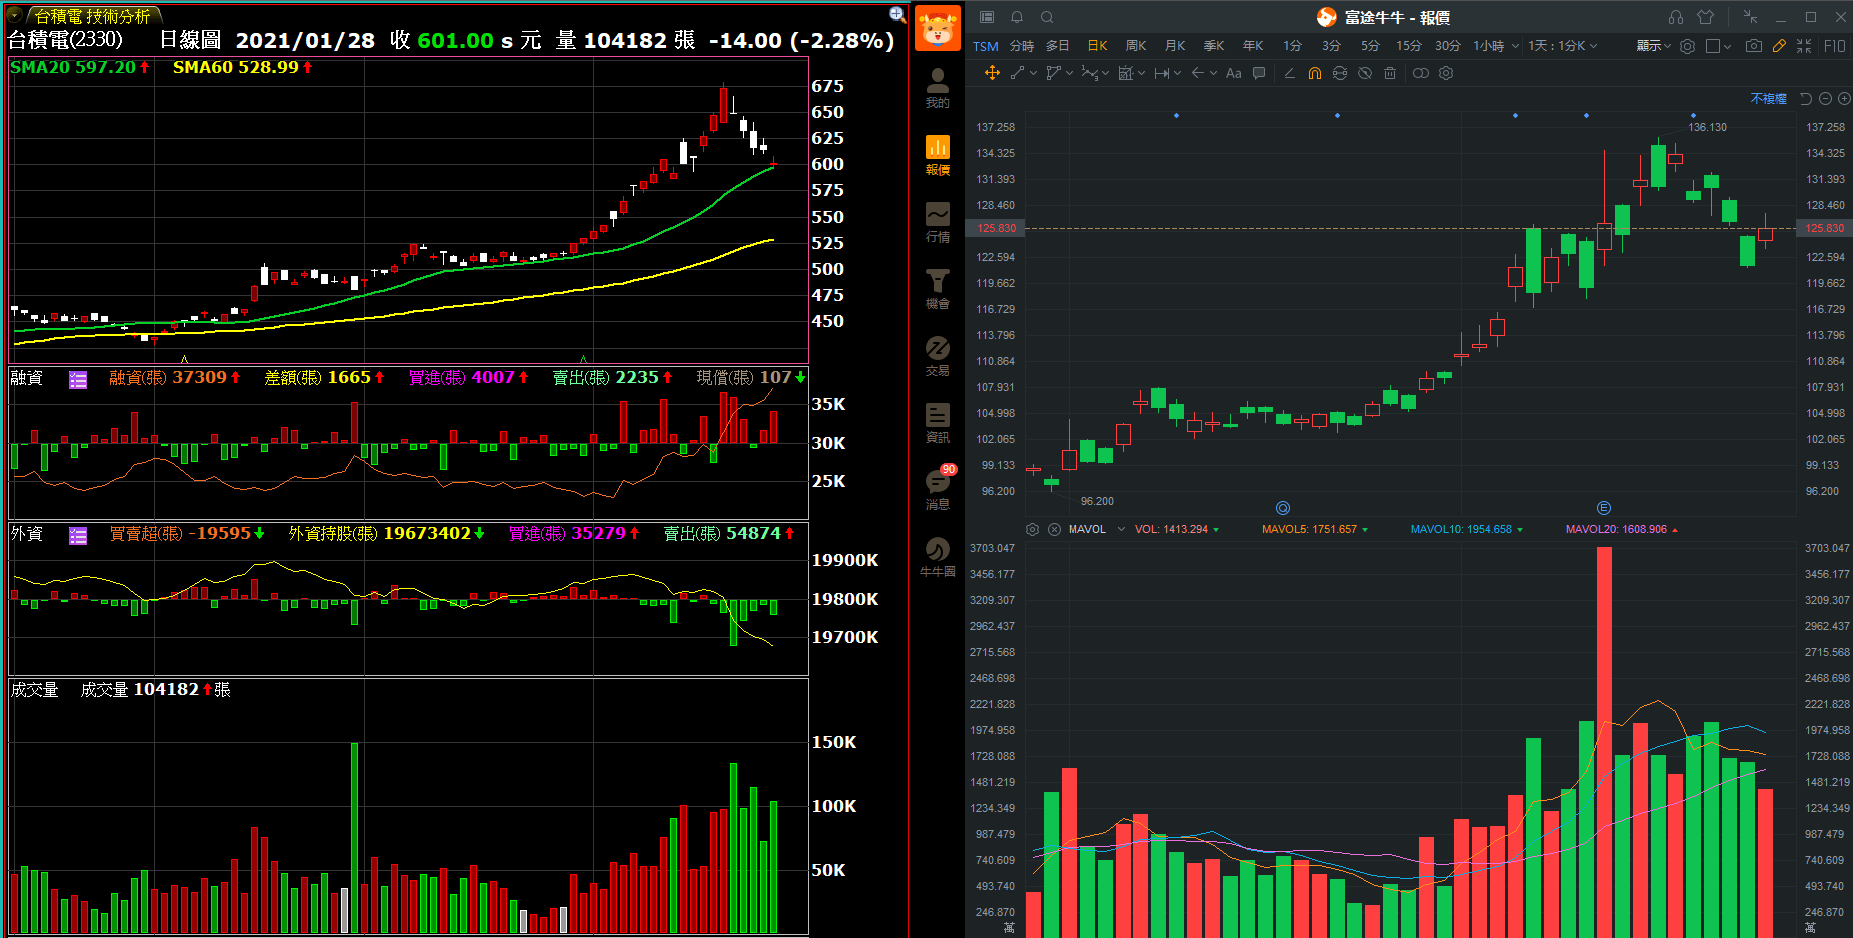Select the trend line drawing tool
Image resolution: width=1853 pixels, height=938 pixels.
[x=1017, y=73]
